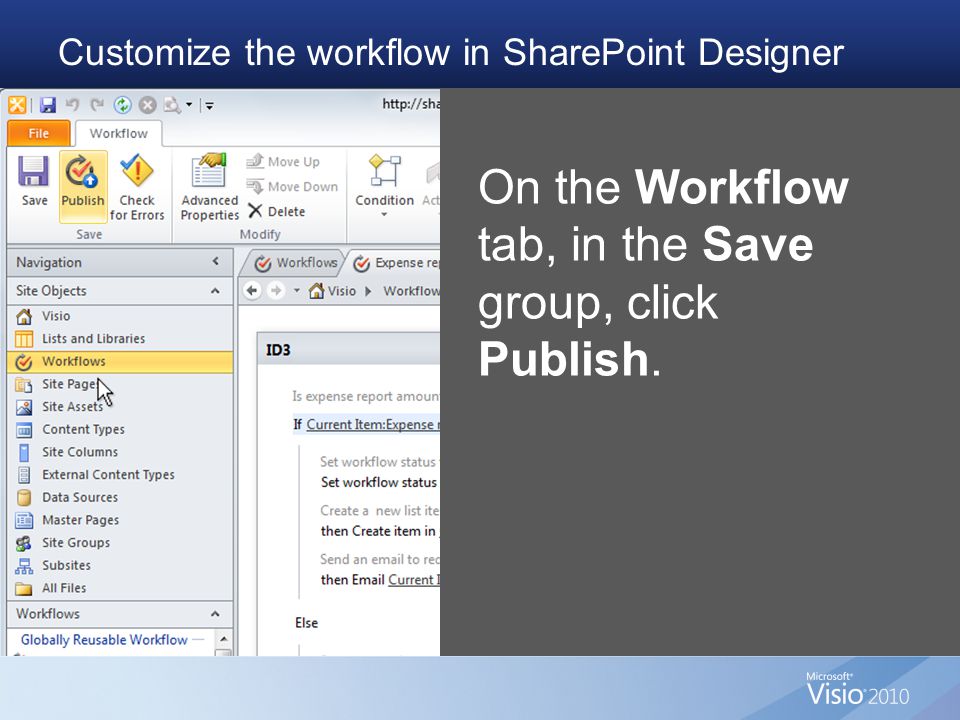Click the gray Stop icon in the quick access toolbar

[148, 105]
